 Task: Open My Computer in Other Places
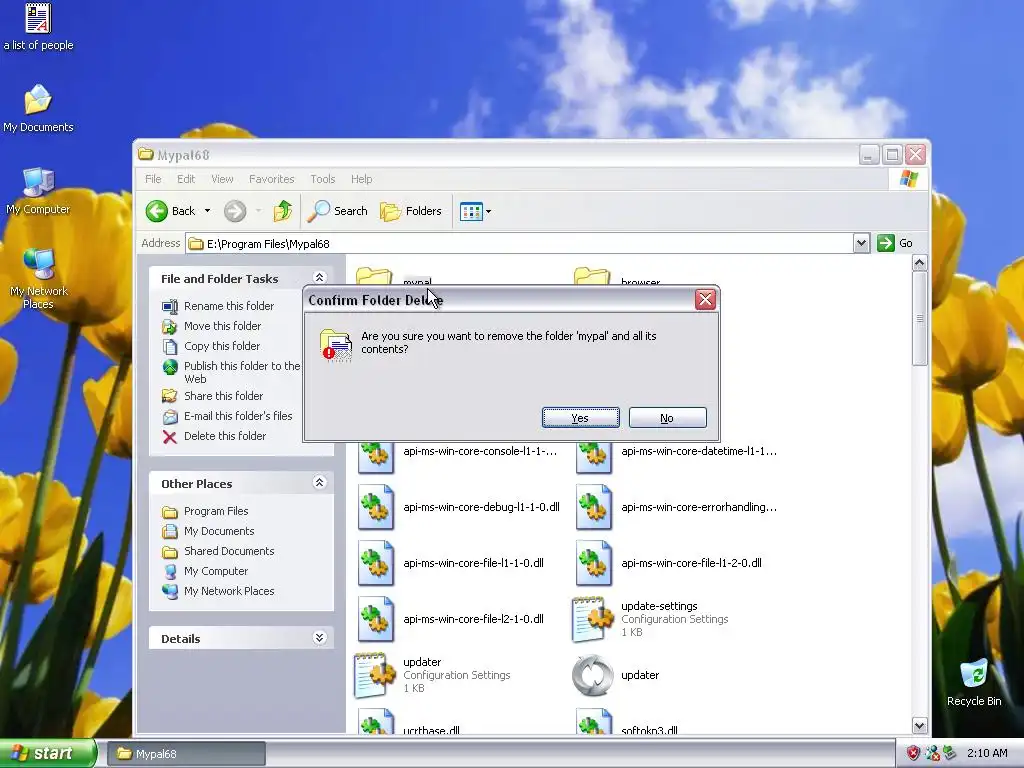pyautogui.click(x=205, y=571)
